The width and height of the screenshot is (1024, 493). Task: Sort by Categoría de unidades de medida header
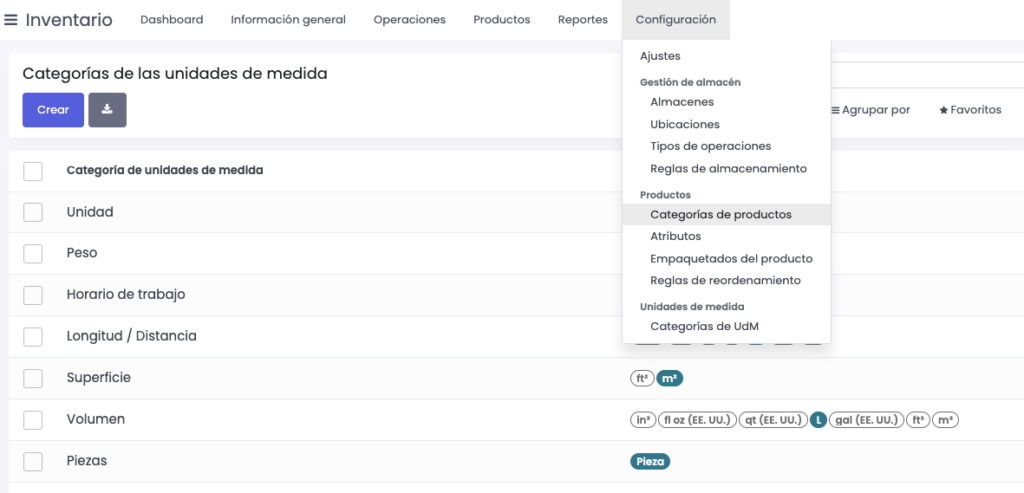pos(165,170)
